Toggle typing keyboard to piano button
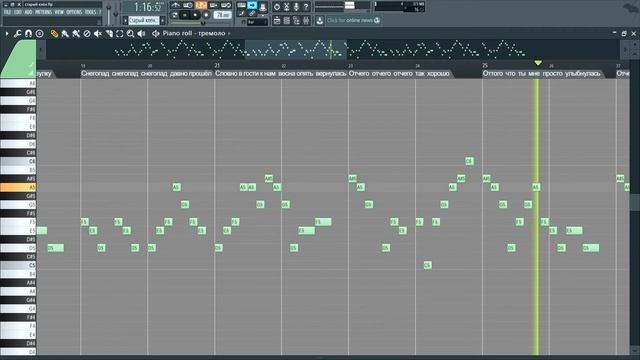The width and height of the screenshot is (640, 360). [x=241, y=5]
